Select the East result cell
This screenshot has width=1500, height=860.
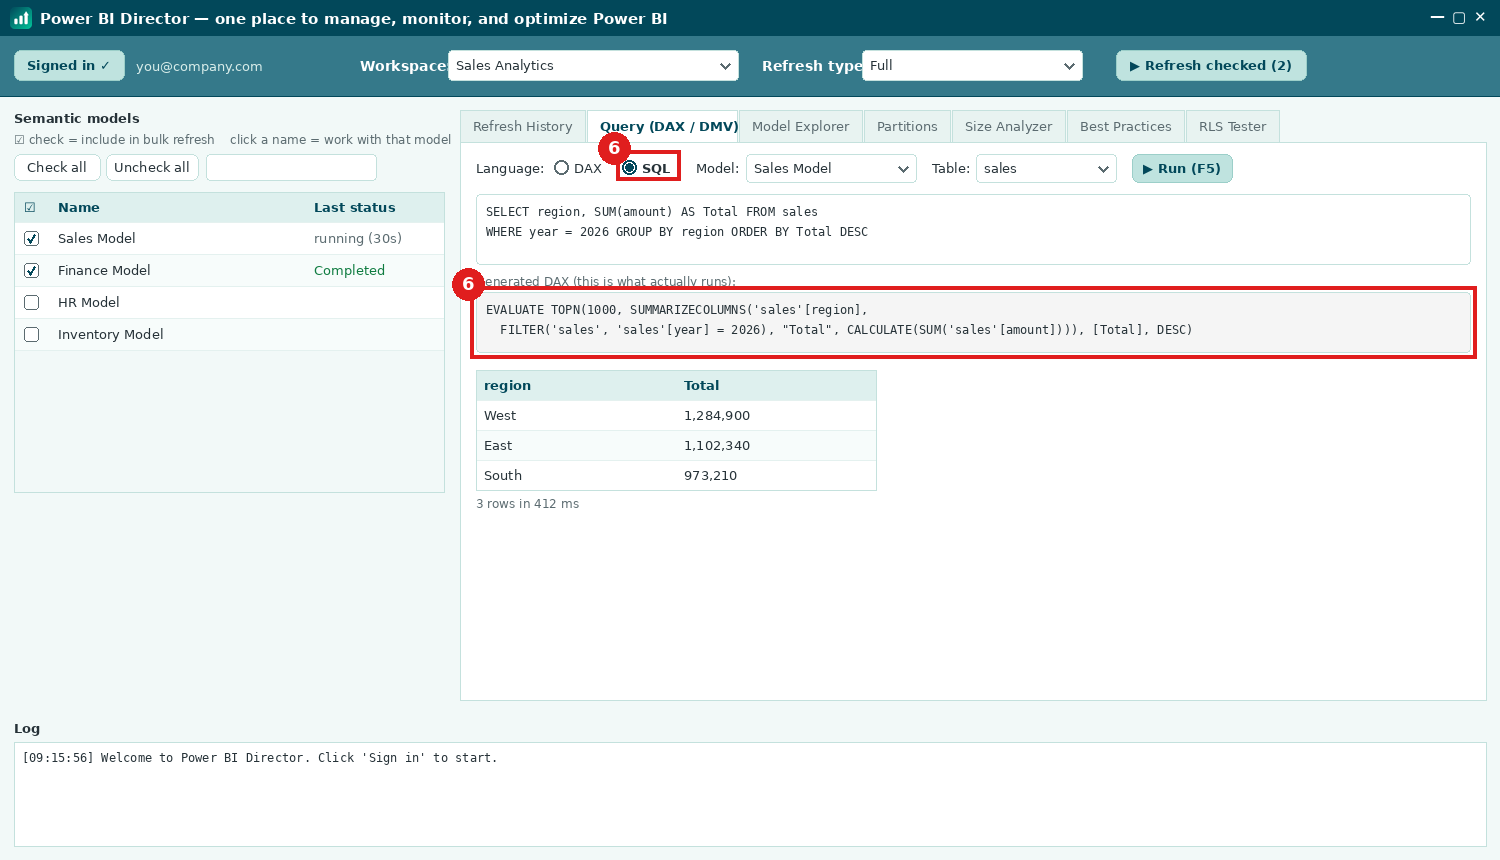point(498,445)
